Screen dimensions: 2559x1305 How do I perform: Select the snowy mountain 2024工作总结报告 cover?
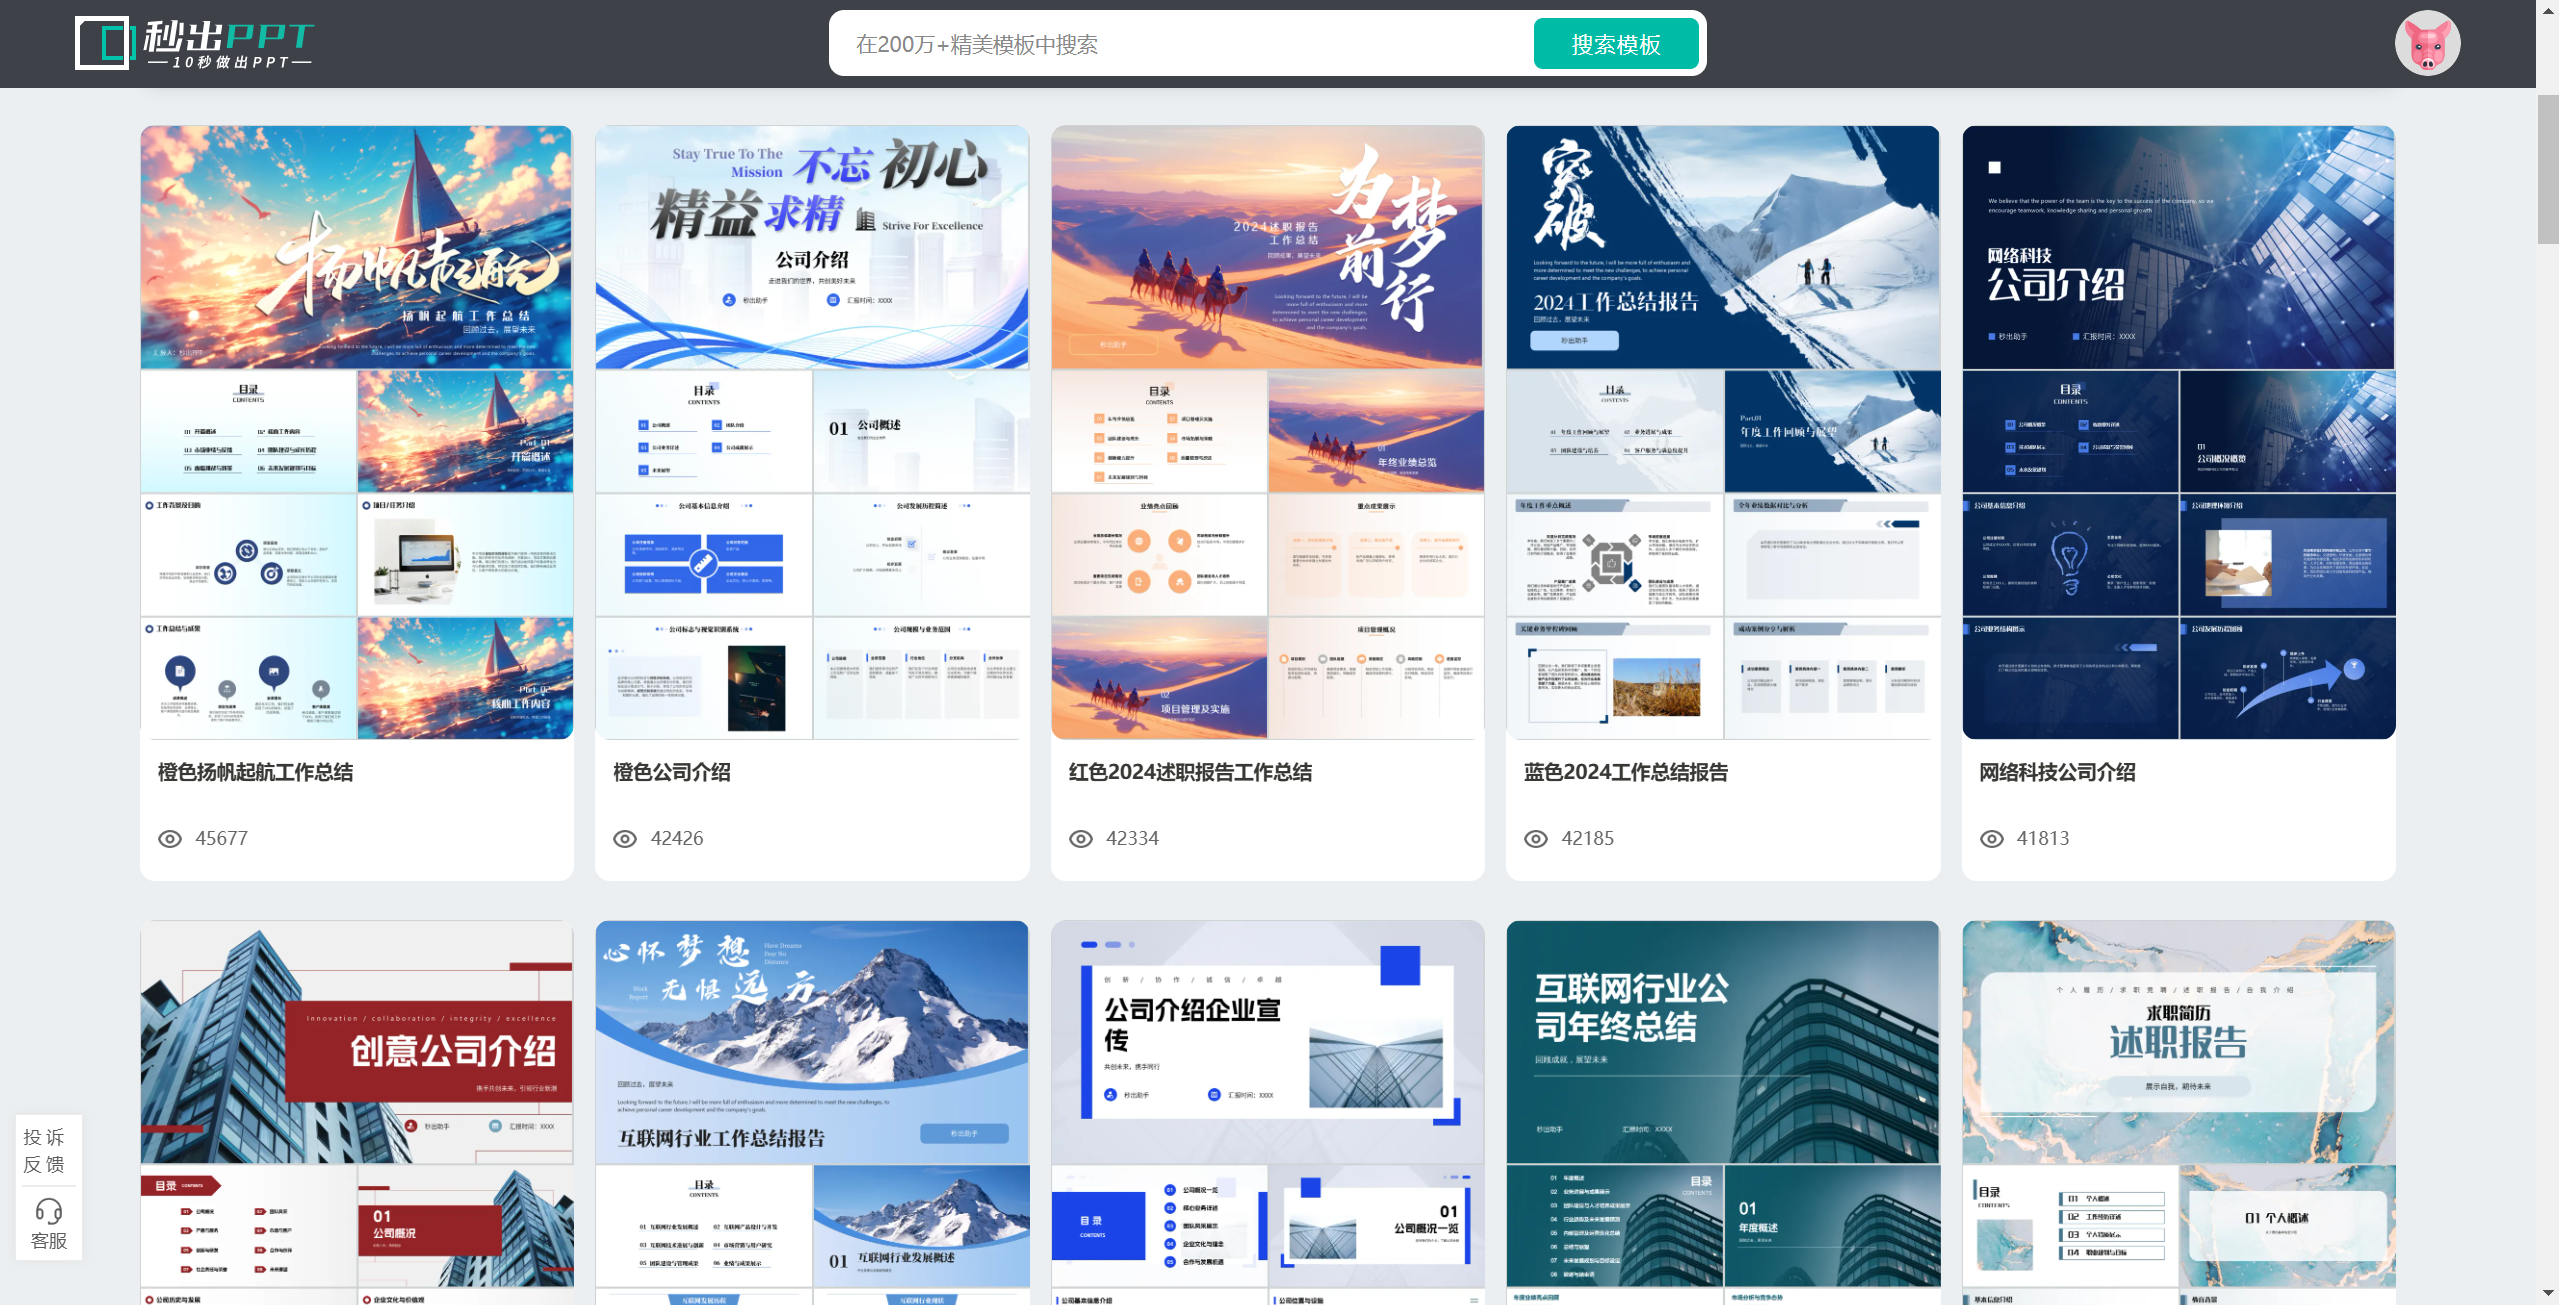click(x=1723, y=247)
